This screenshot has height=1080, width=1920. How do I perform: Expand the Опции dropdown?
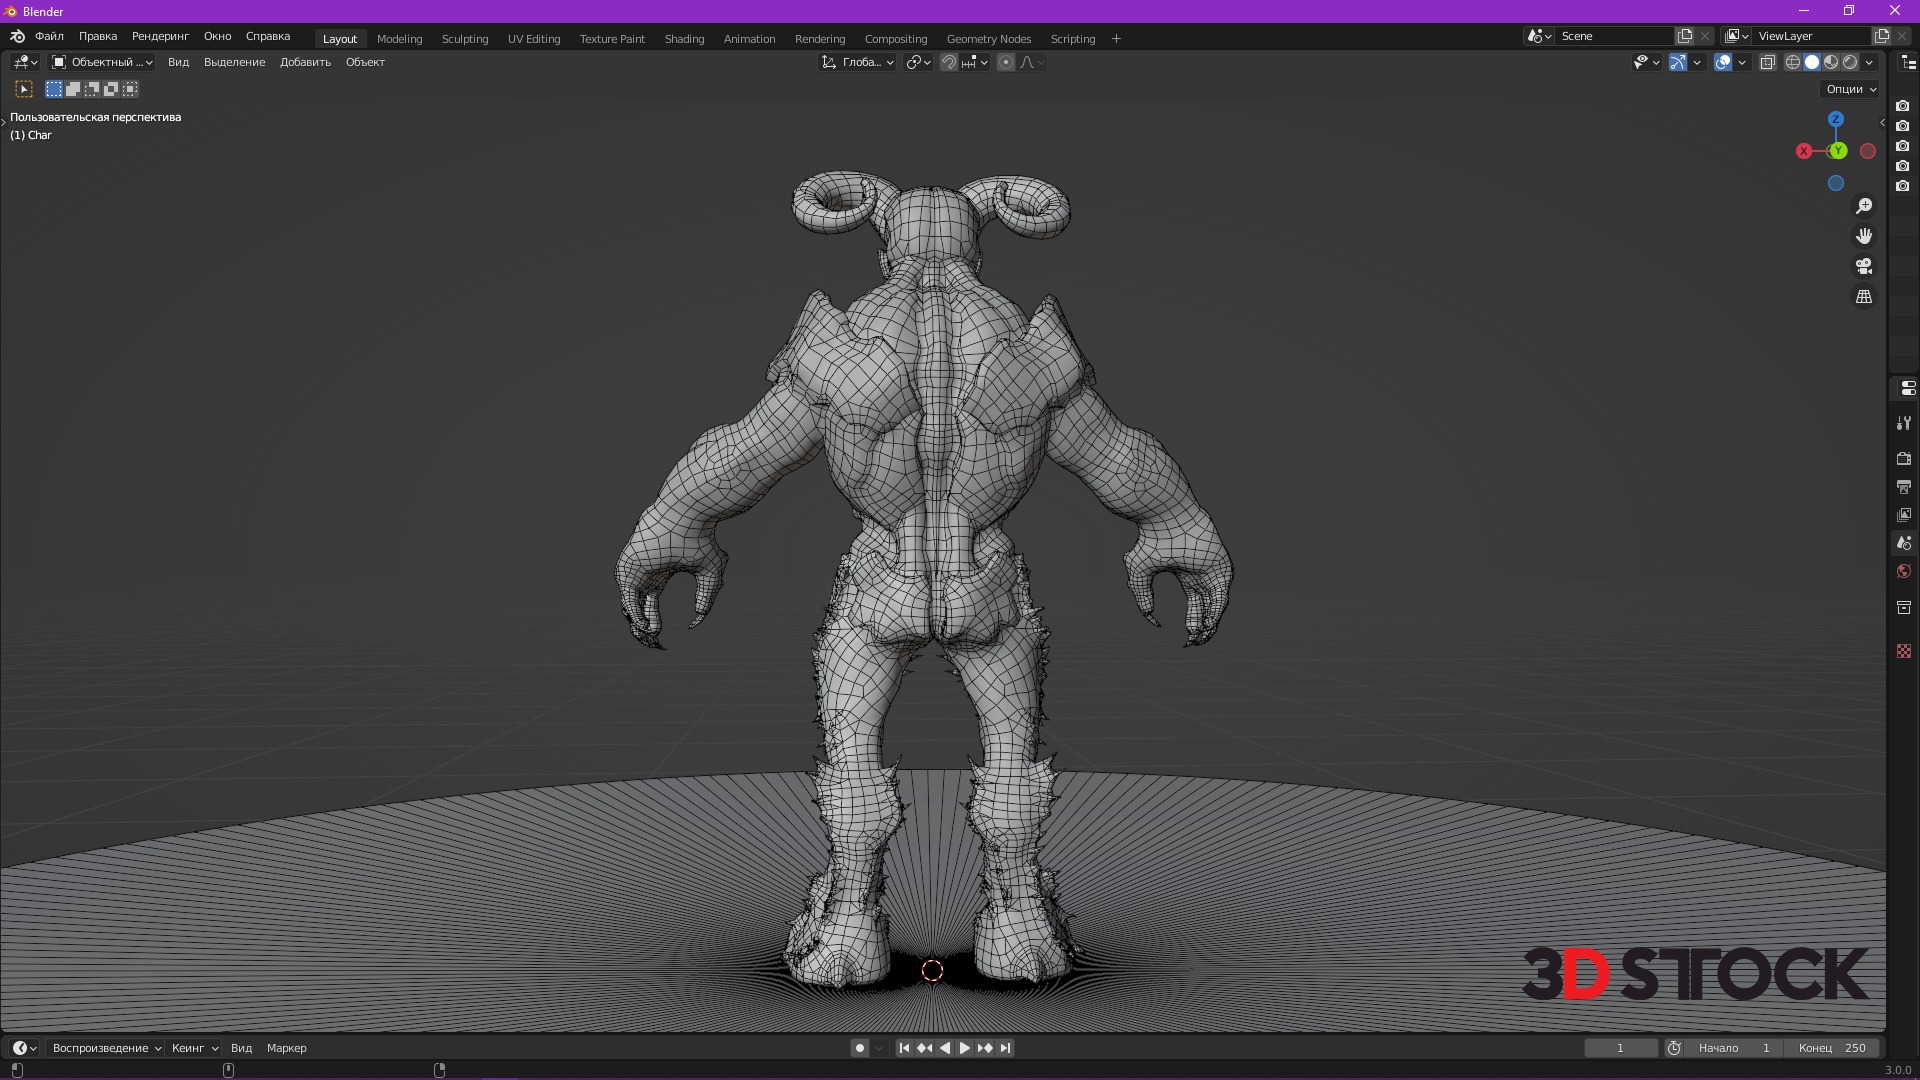(1851, 89)
